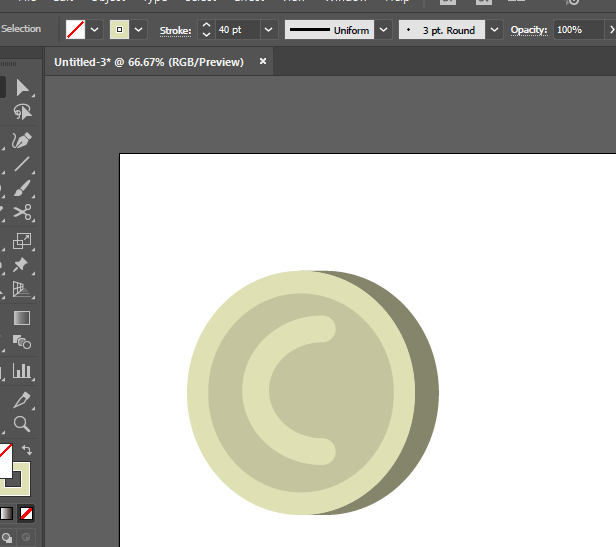
Task: Select the Scissors tool
Action: 22,212
